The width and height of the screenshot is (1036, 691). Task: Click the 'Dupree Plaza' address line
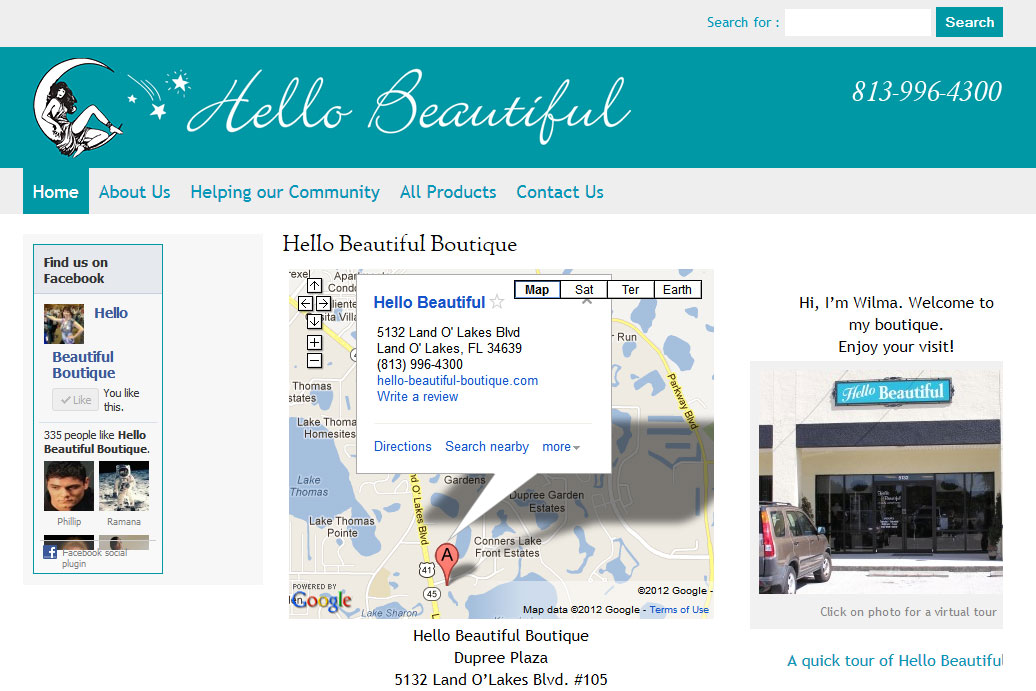[x=501, y=658]
